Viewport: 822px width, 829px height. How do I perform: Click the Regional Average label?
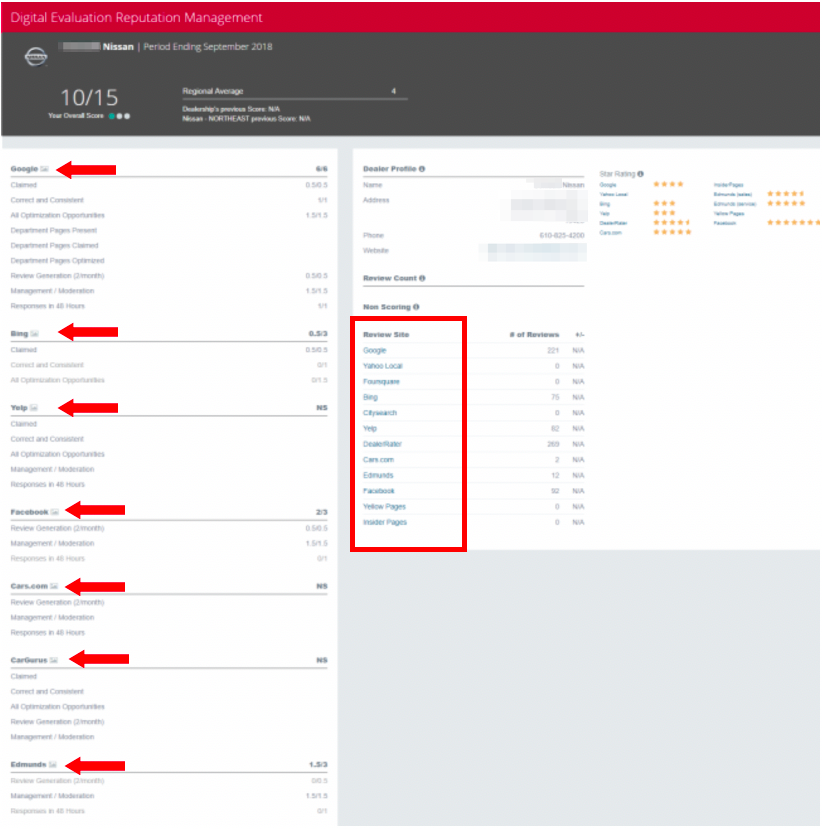click(213, 91)
